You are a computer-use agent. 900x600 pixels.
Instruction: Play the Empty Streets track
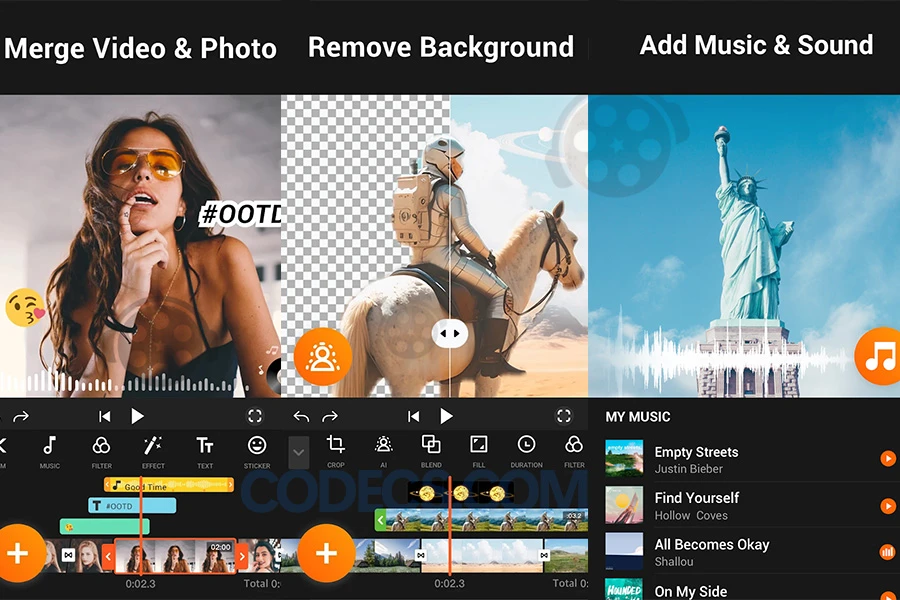pyautogui.click(x=887, y=459)
